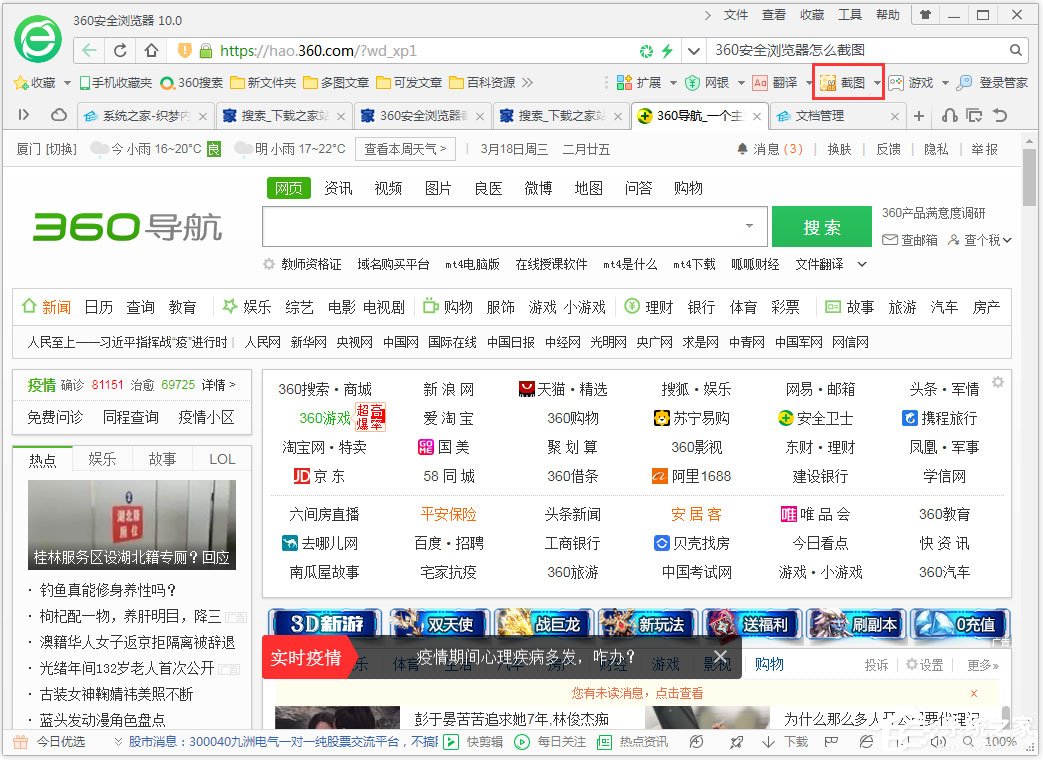Switch to the 娱乐 hot topics tab

[101, 458]
